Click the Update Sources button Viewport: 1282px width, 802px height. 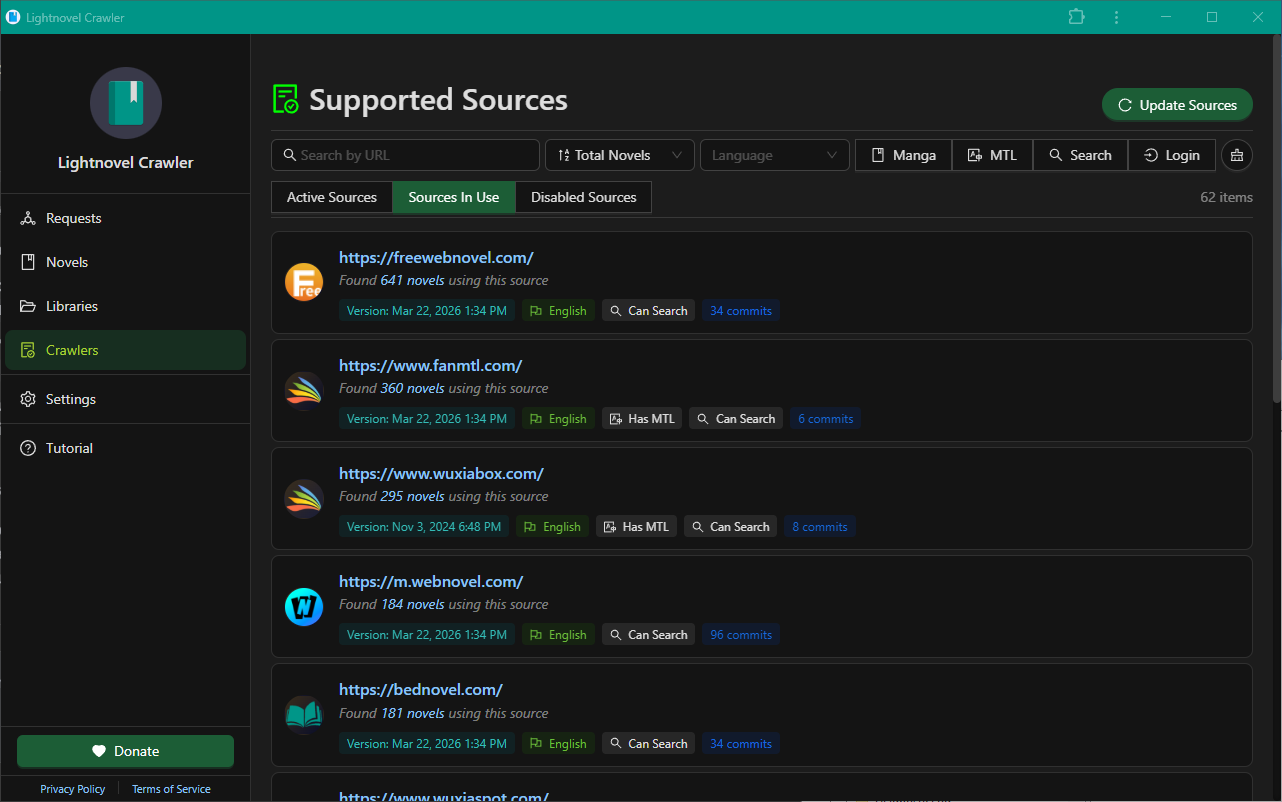[x=1177, y=105]
